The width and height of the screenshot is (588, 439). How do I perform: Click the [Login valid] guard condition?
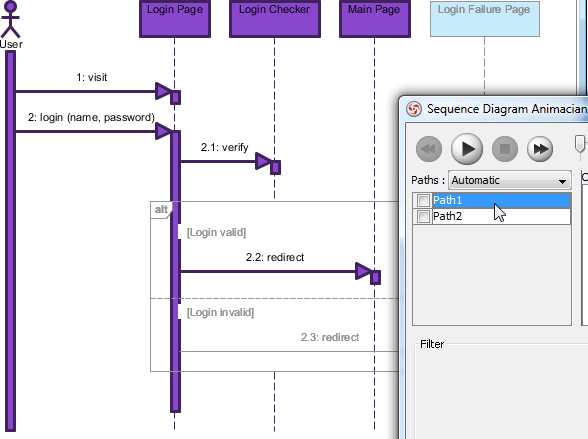point(216,232)
